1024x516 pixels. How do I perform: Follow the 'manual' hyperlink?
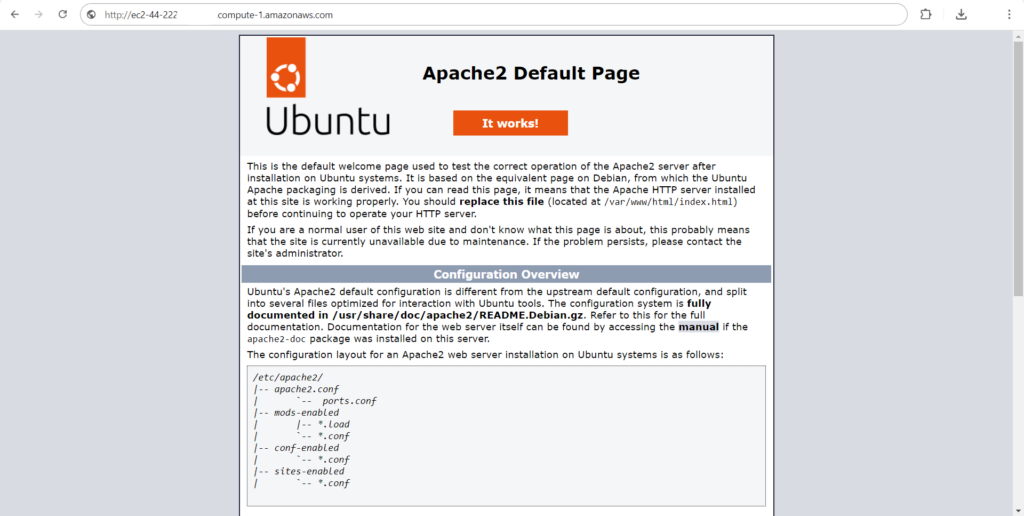[698, 327]
